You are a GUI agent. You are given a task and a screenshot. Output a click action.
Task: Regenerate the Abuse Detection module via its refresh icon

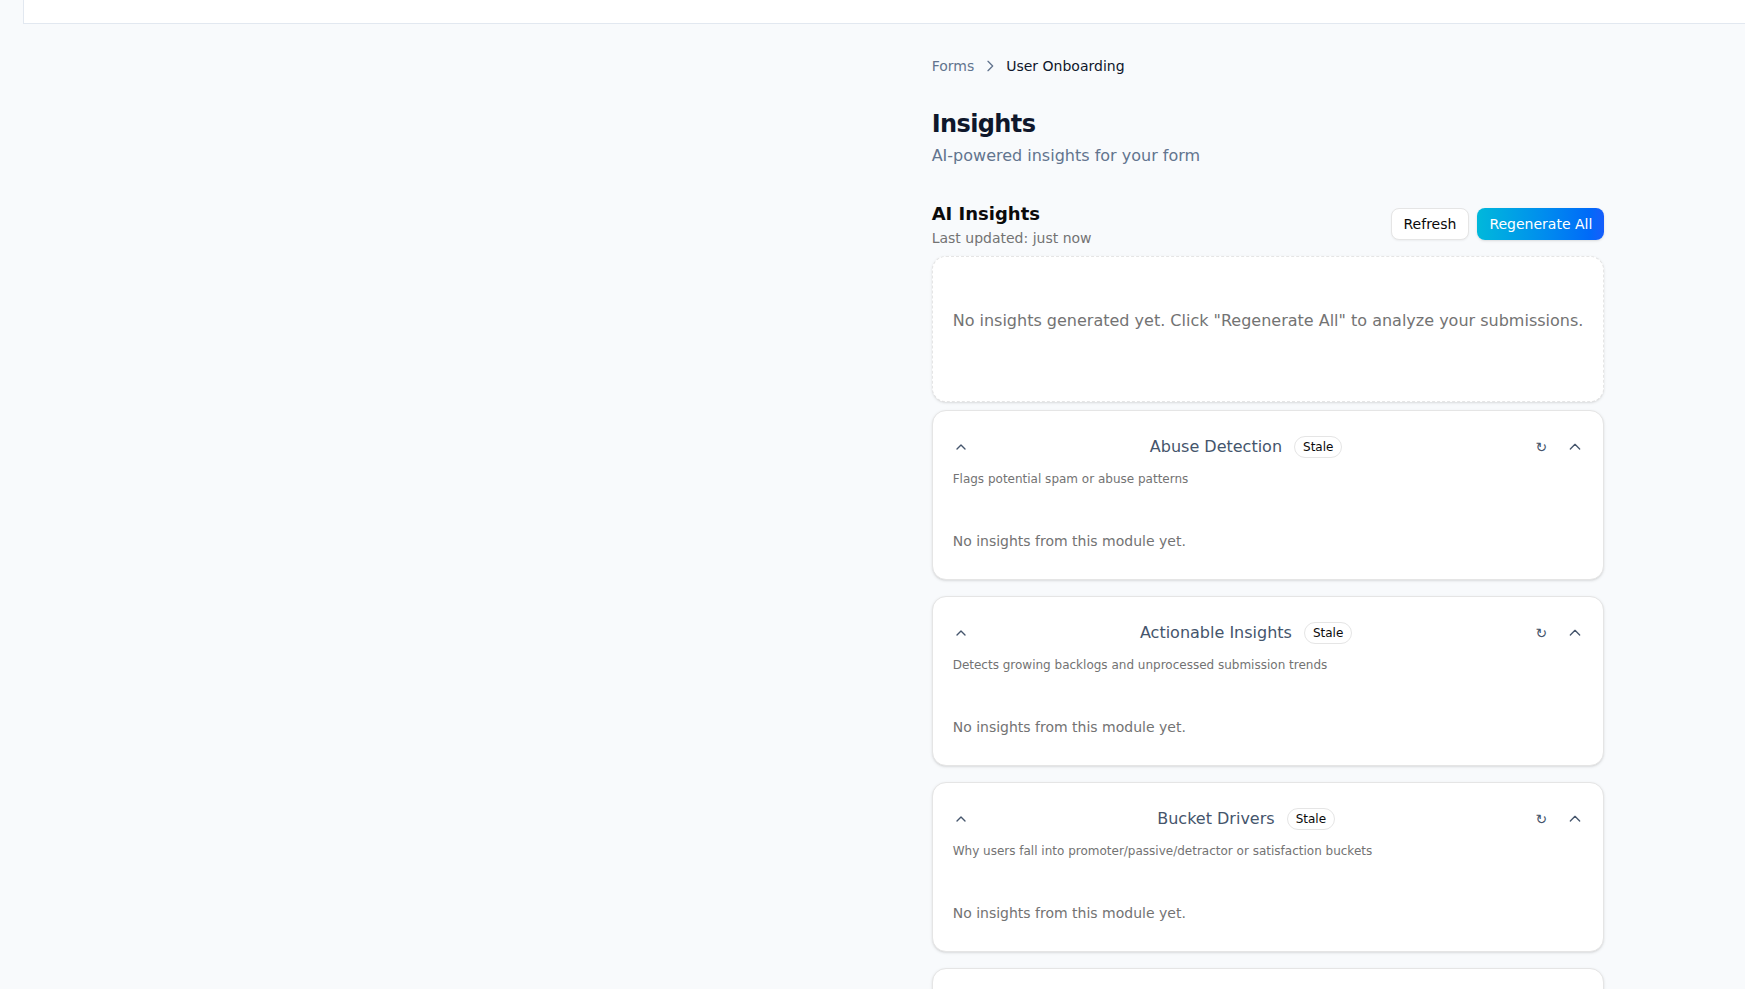pyautogui.click(x=1541, y=447)
